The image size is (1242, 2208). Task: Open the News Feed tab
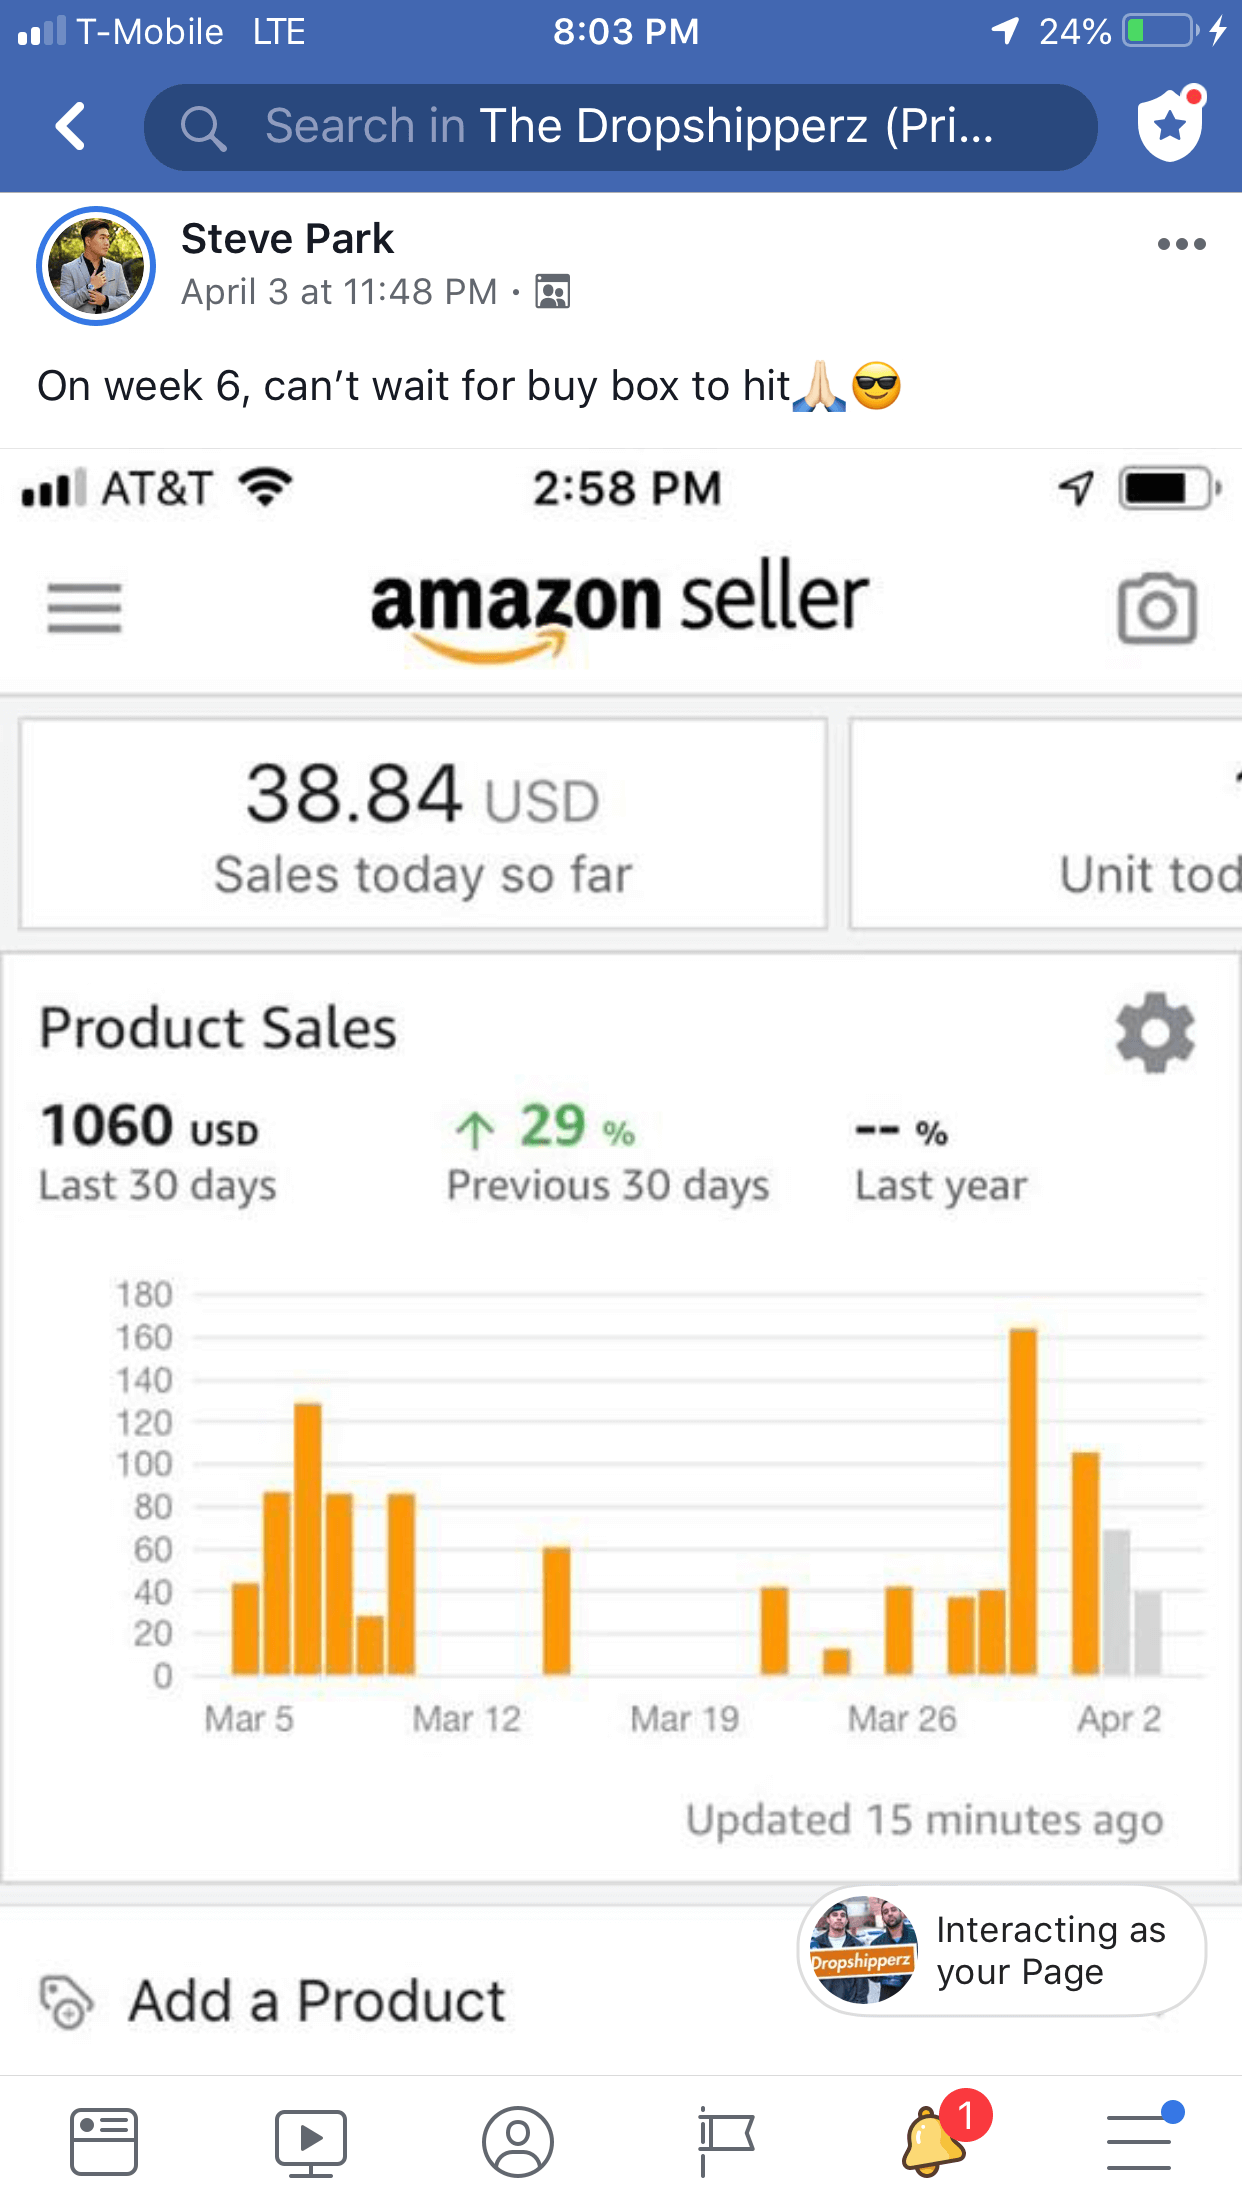104,2142
